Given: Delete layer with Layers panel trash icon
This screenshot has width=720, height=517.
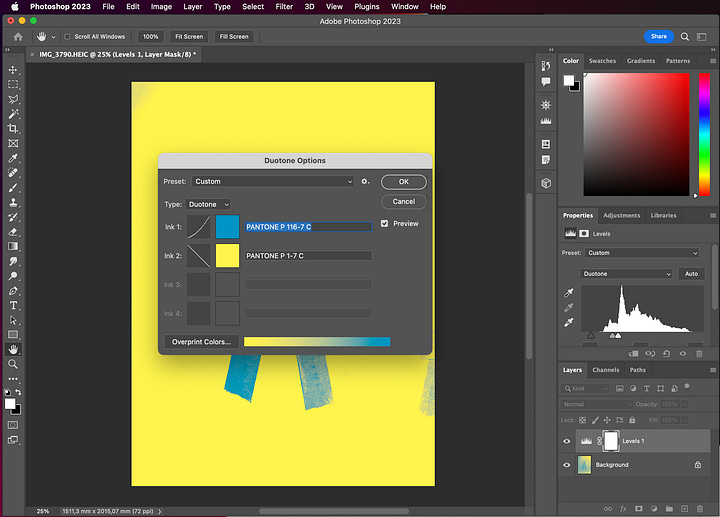Looking at the screenshot, I should tap(700, 509).
